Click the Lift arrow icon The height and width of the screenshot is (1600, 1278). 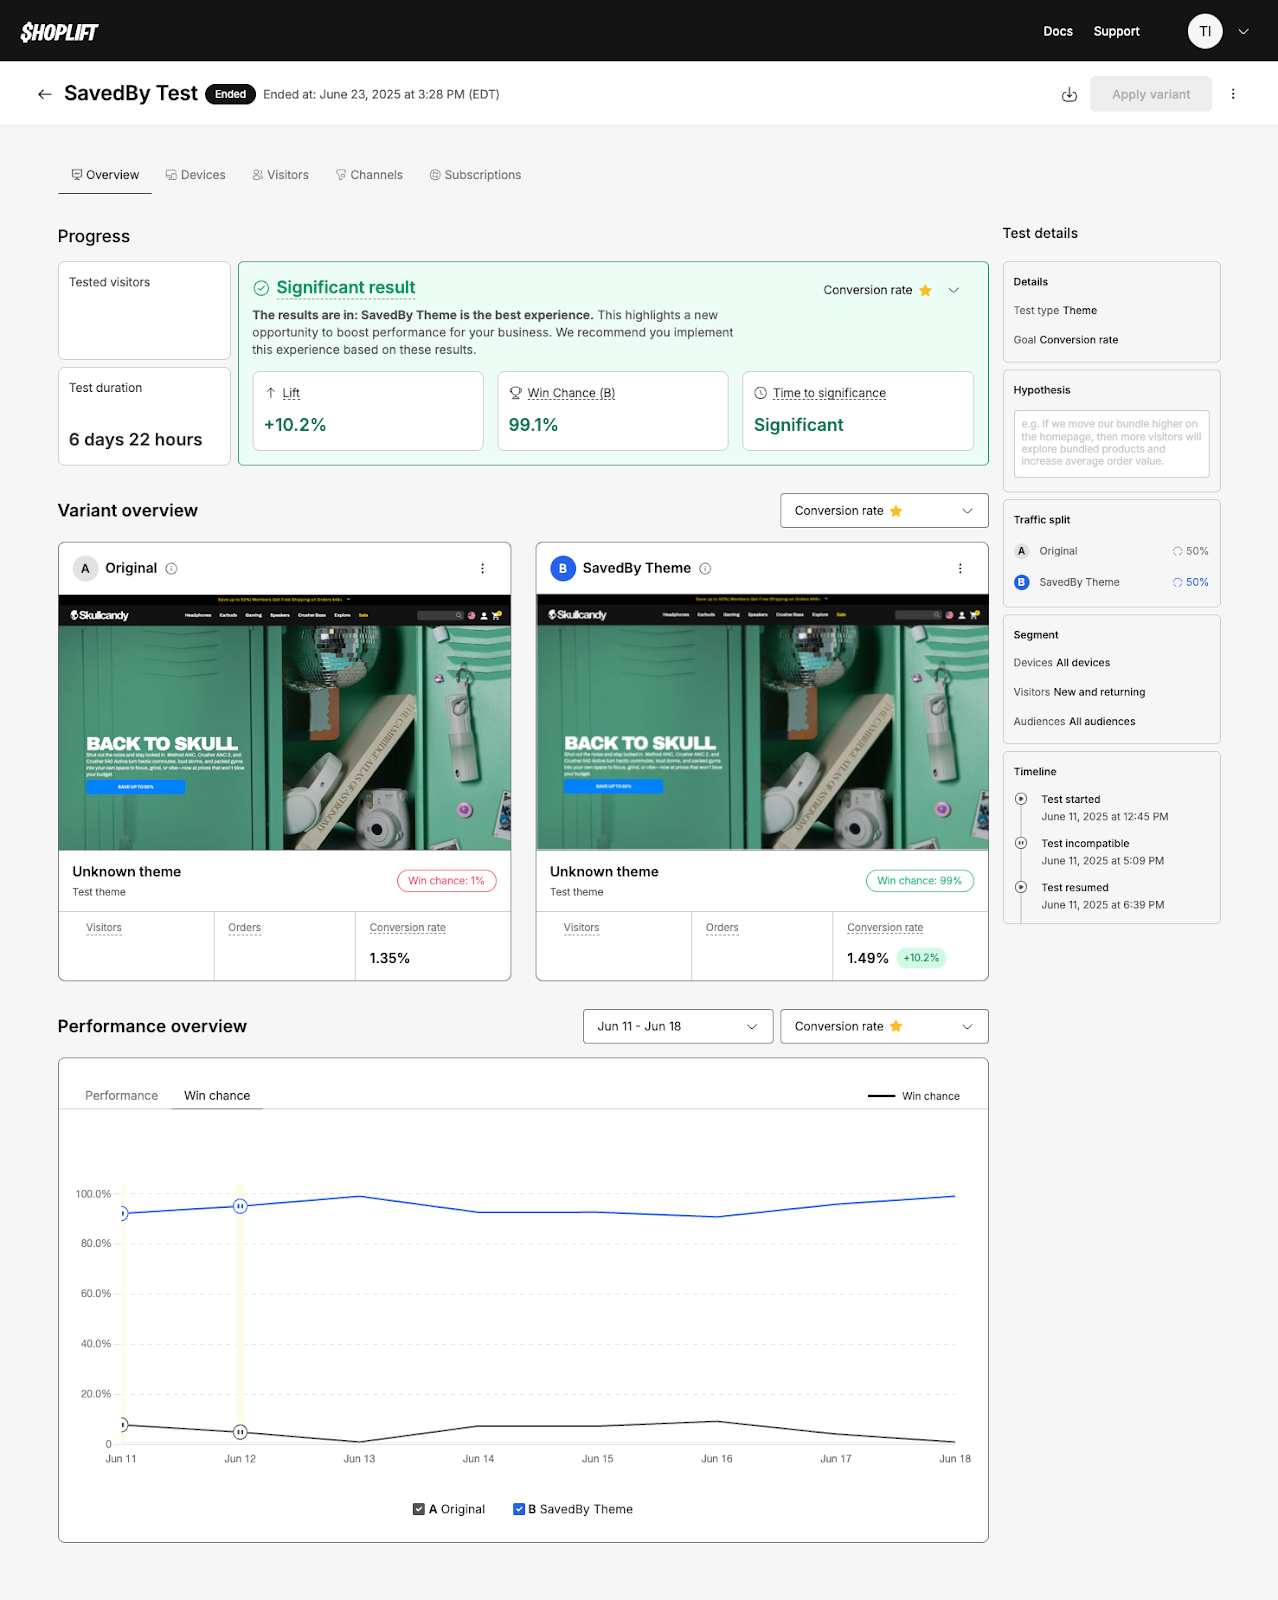coord(271,393)
